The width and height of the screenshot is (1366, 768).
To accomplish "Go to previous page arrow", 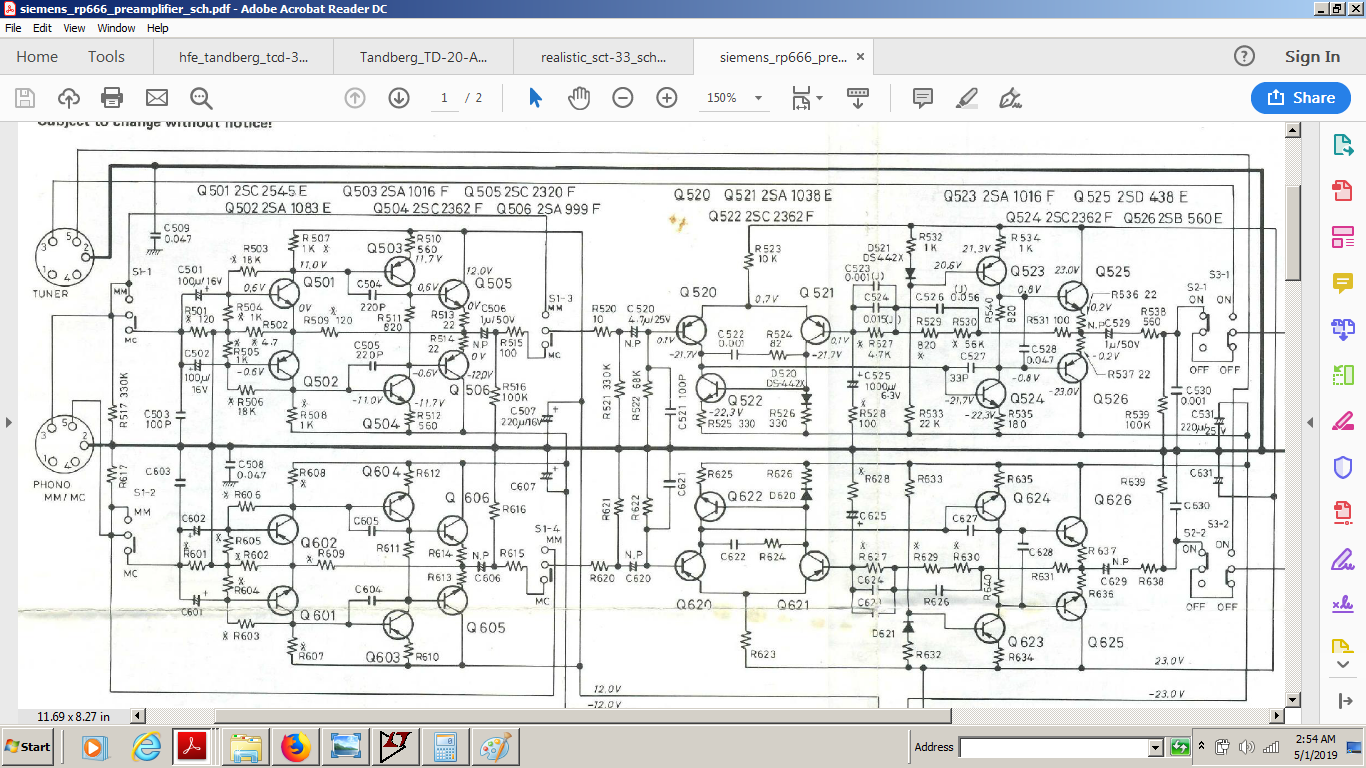I will click(x=355, y=98).
